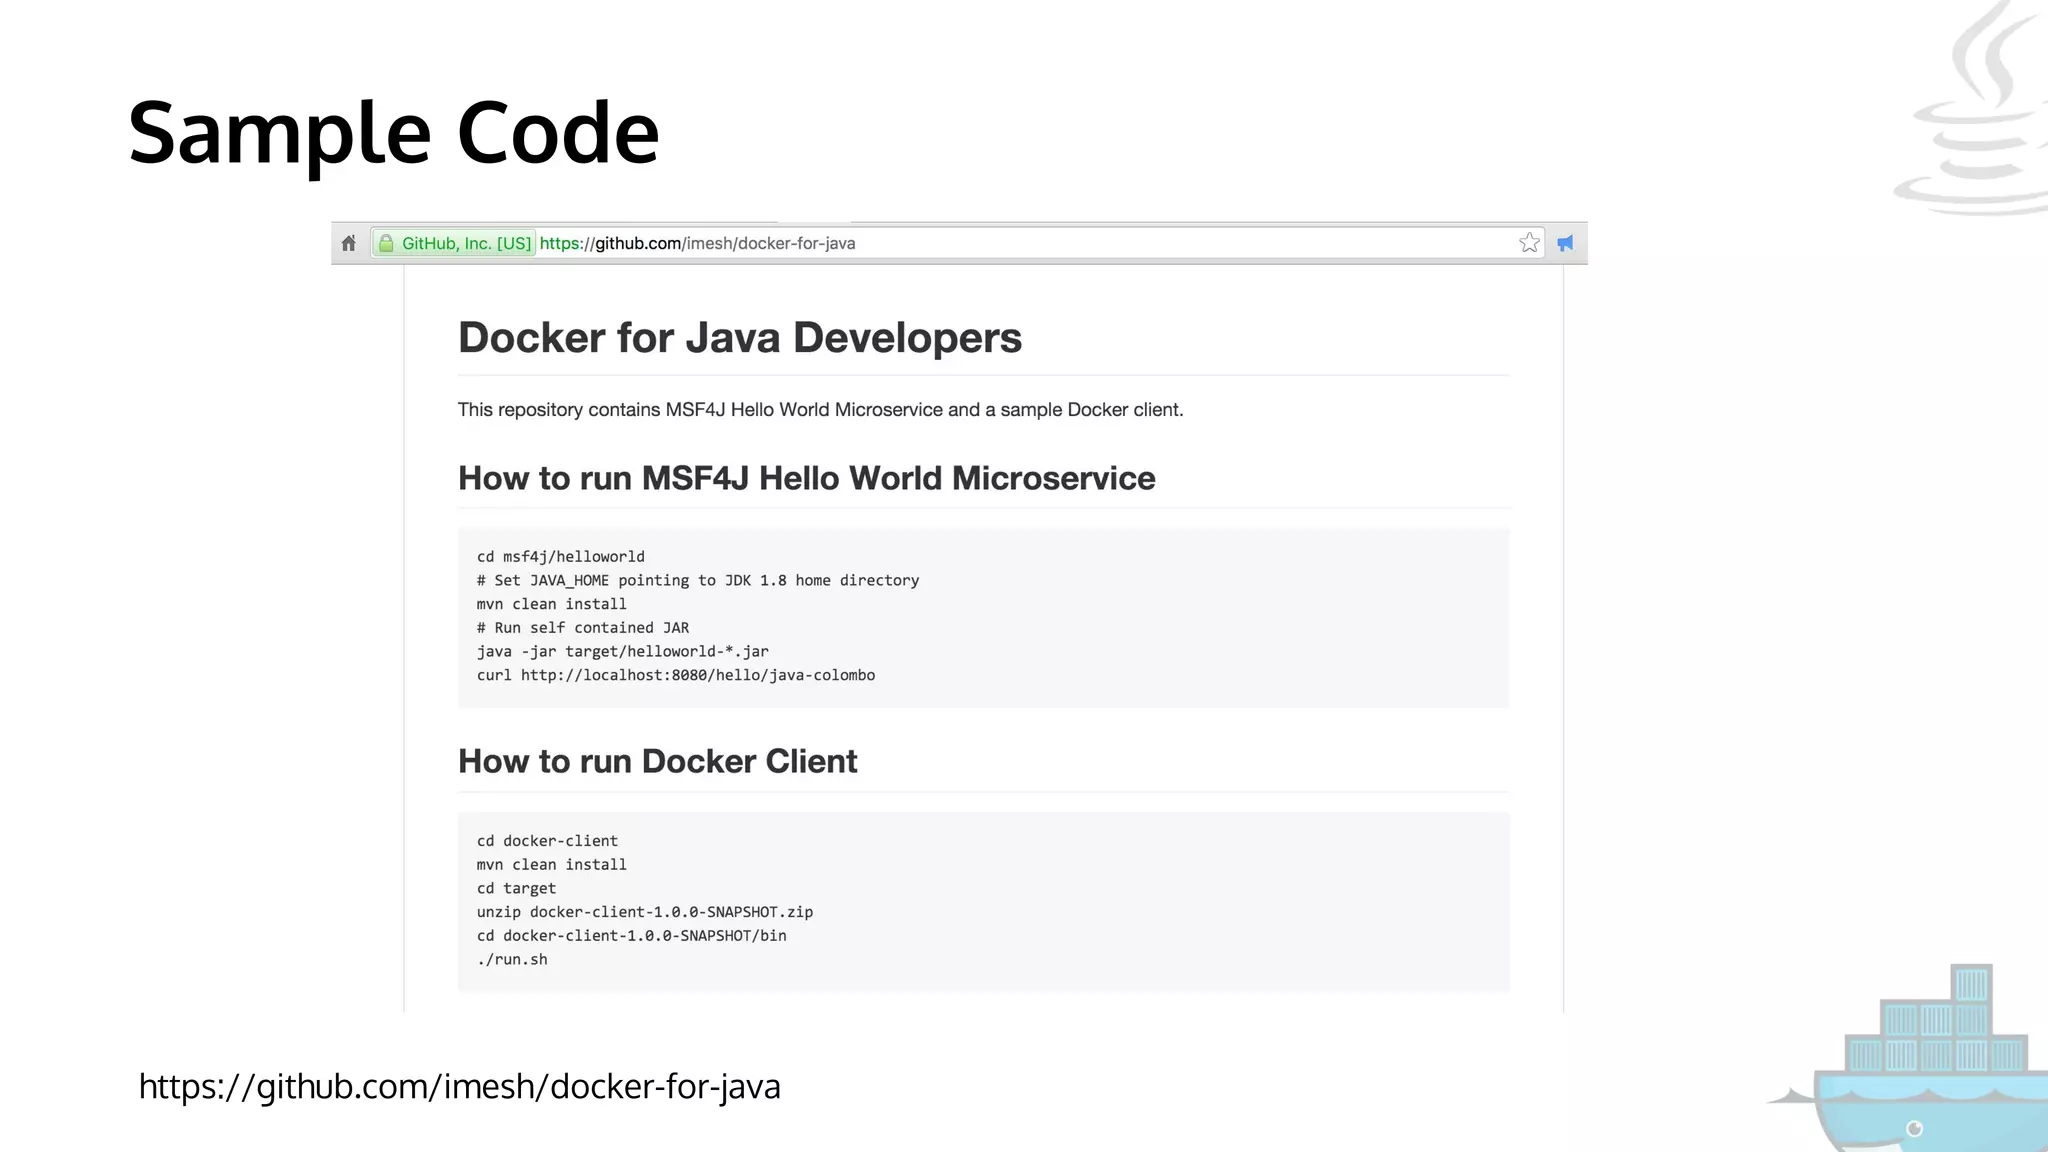Click the Sample Code slide title
Screen dimensions: 2048x1152
(x=393, y=132)
